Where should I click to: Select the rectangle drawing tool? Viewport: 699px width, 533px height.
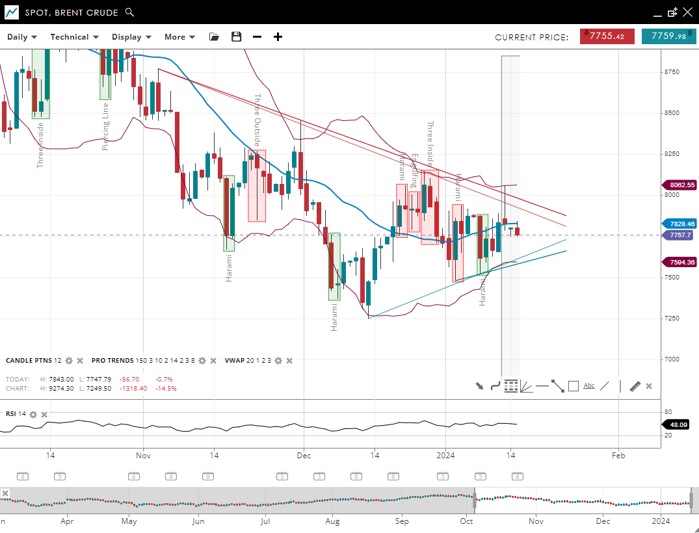tap(573, 386)
